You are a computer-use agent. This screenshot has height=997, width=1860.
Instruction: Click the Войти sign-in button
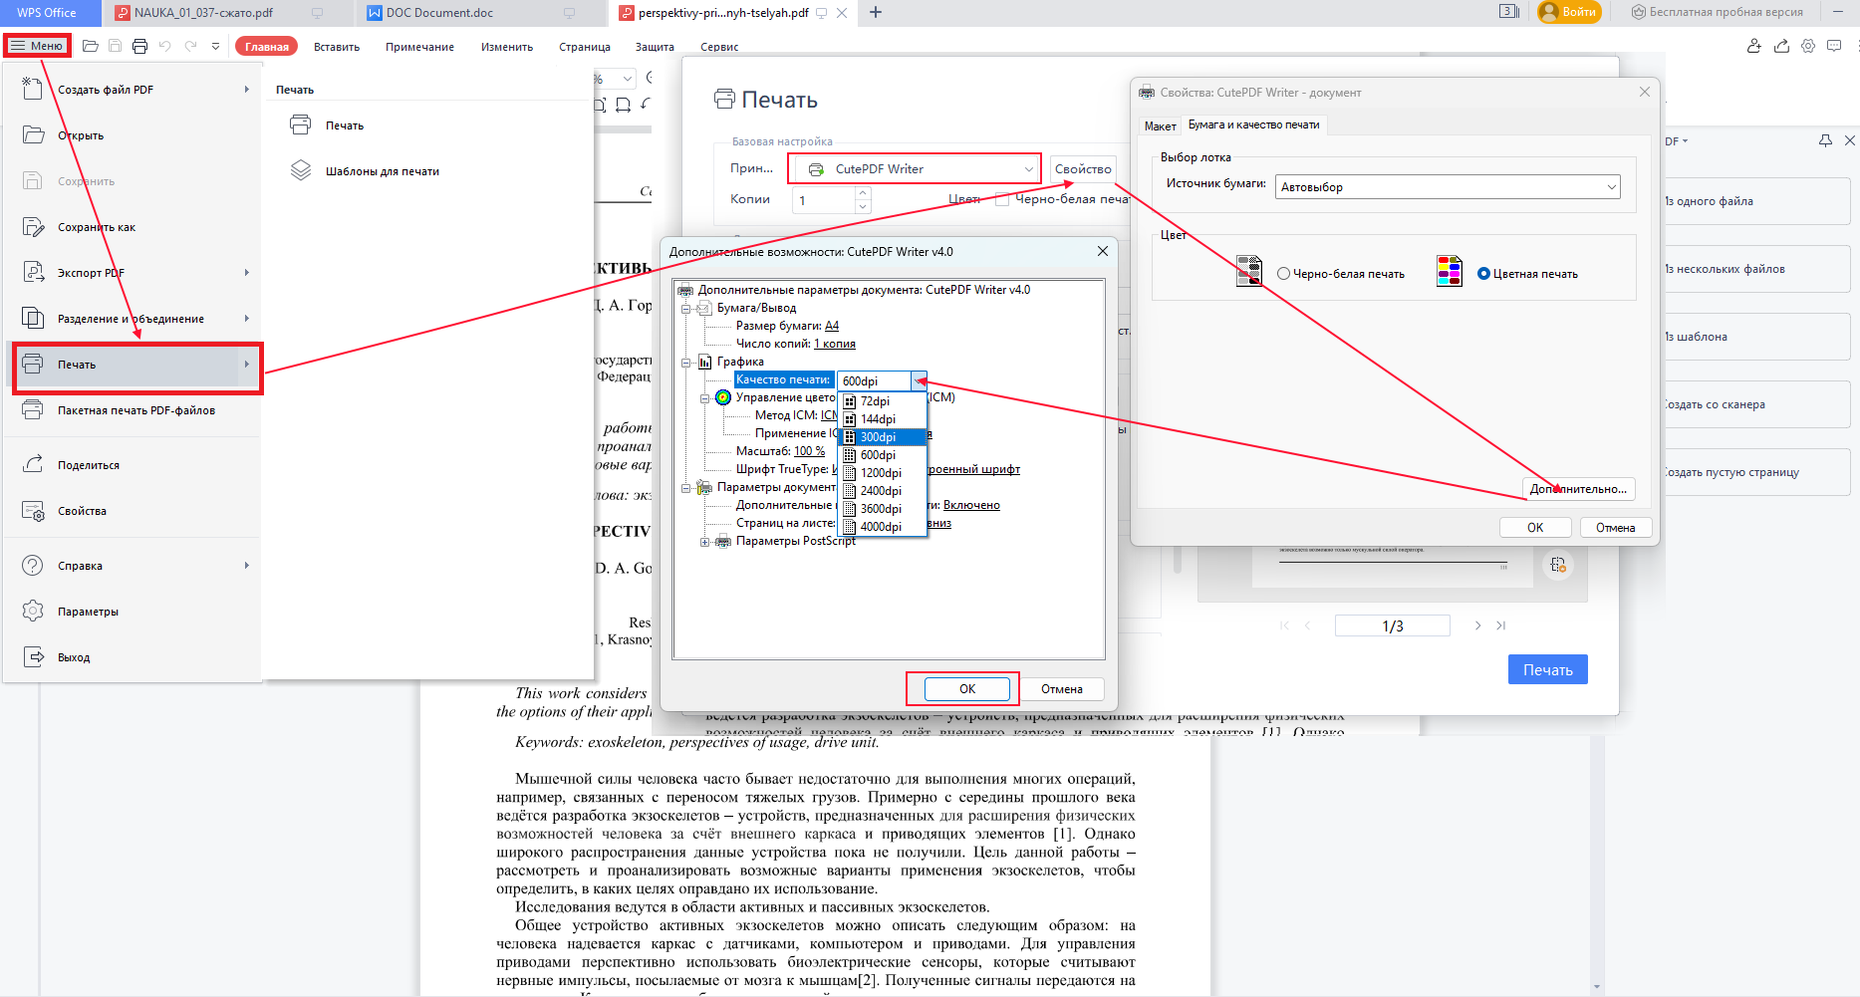[1569, 12]
